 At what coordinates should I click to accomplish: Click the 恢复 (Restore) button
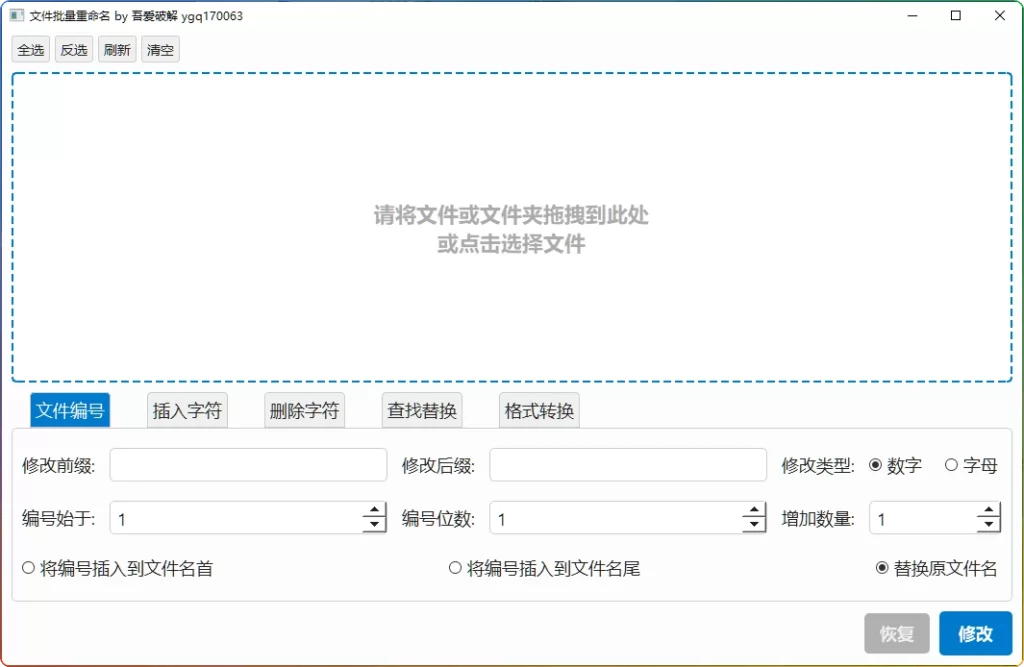click(x=897, y=633)
